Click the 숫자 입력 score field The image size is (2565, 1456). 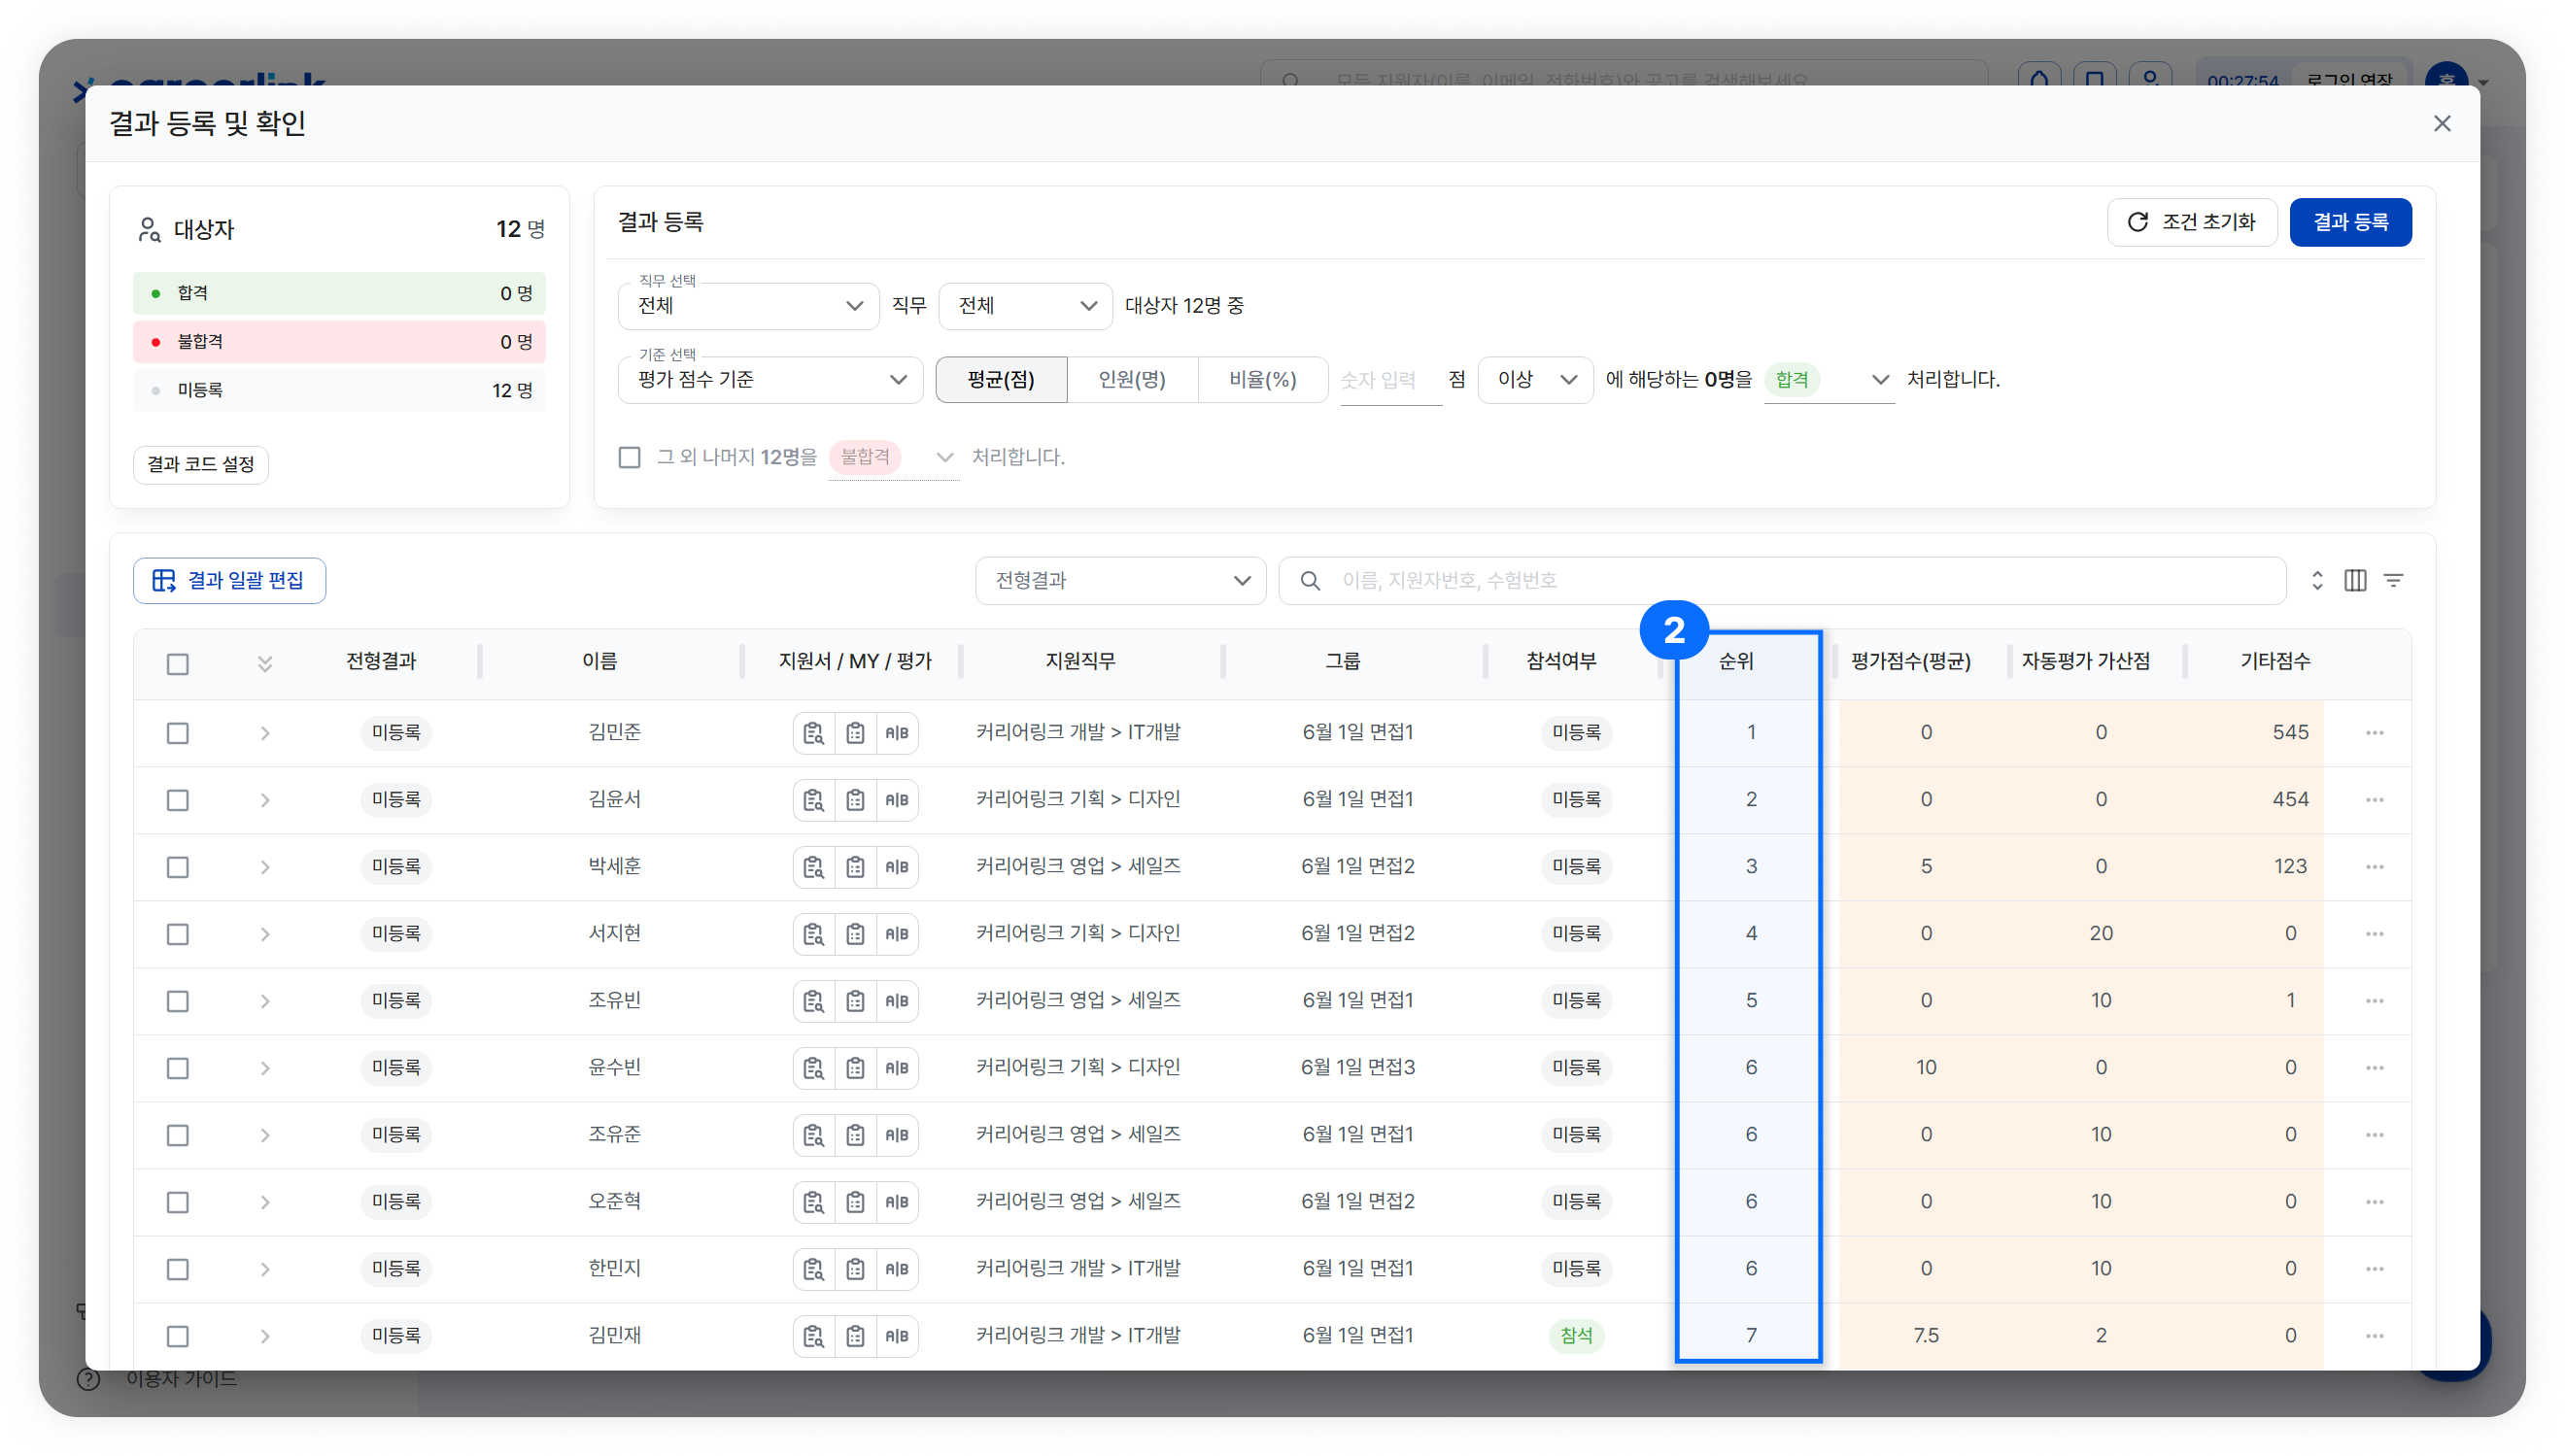click(x=1390, y=380)
